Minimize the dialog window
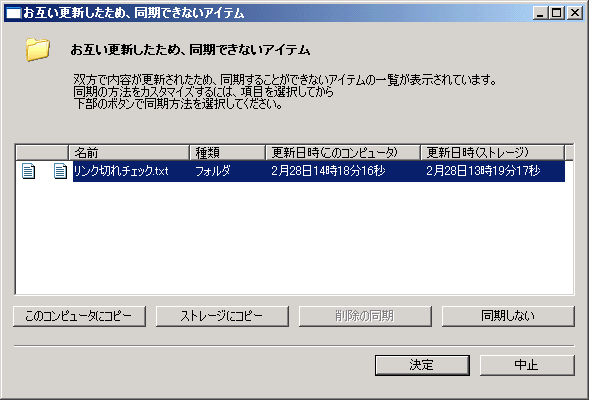Screen dimensions: 589x400 tap(541, 13)
